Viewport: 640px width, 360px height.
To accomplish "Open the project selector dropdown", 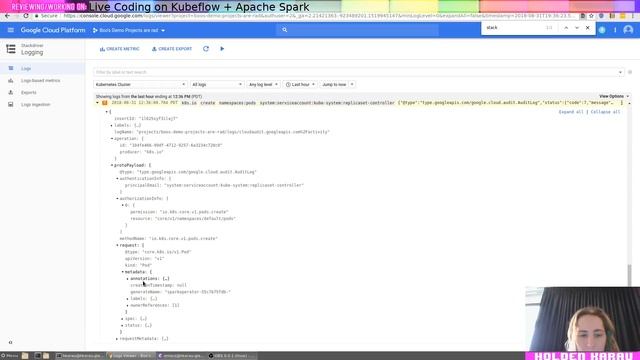I will click(129, 30).
